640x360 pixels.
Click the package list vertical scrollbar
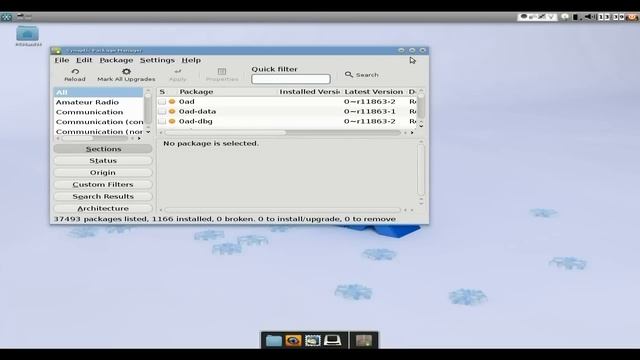[x=421, y=108]
